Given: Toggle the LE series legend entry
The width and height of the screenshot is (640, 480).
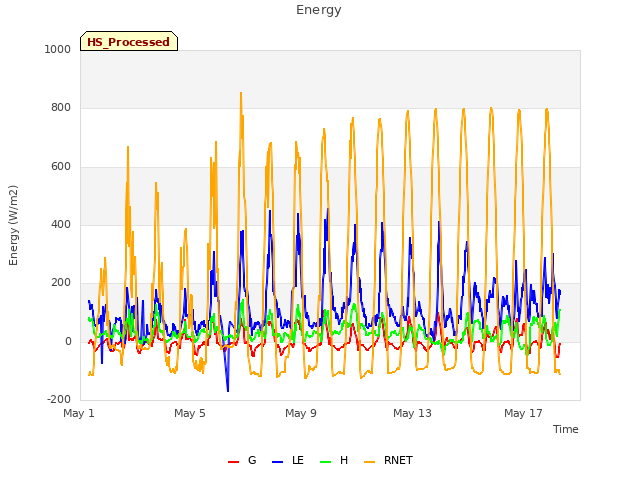Looking at the screenshot, I should click(x=288, y=460).
